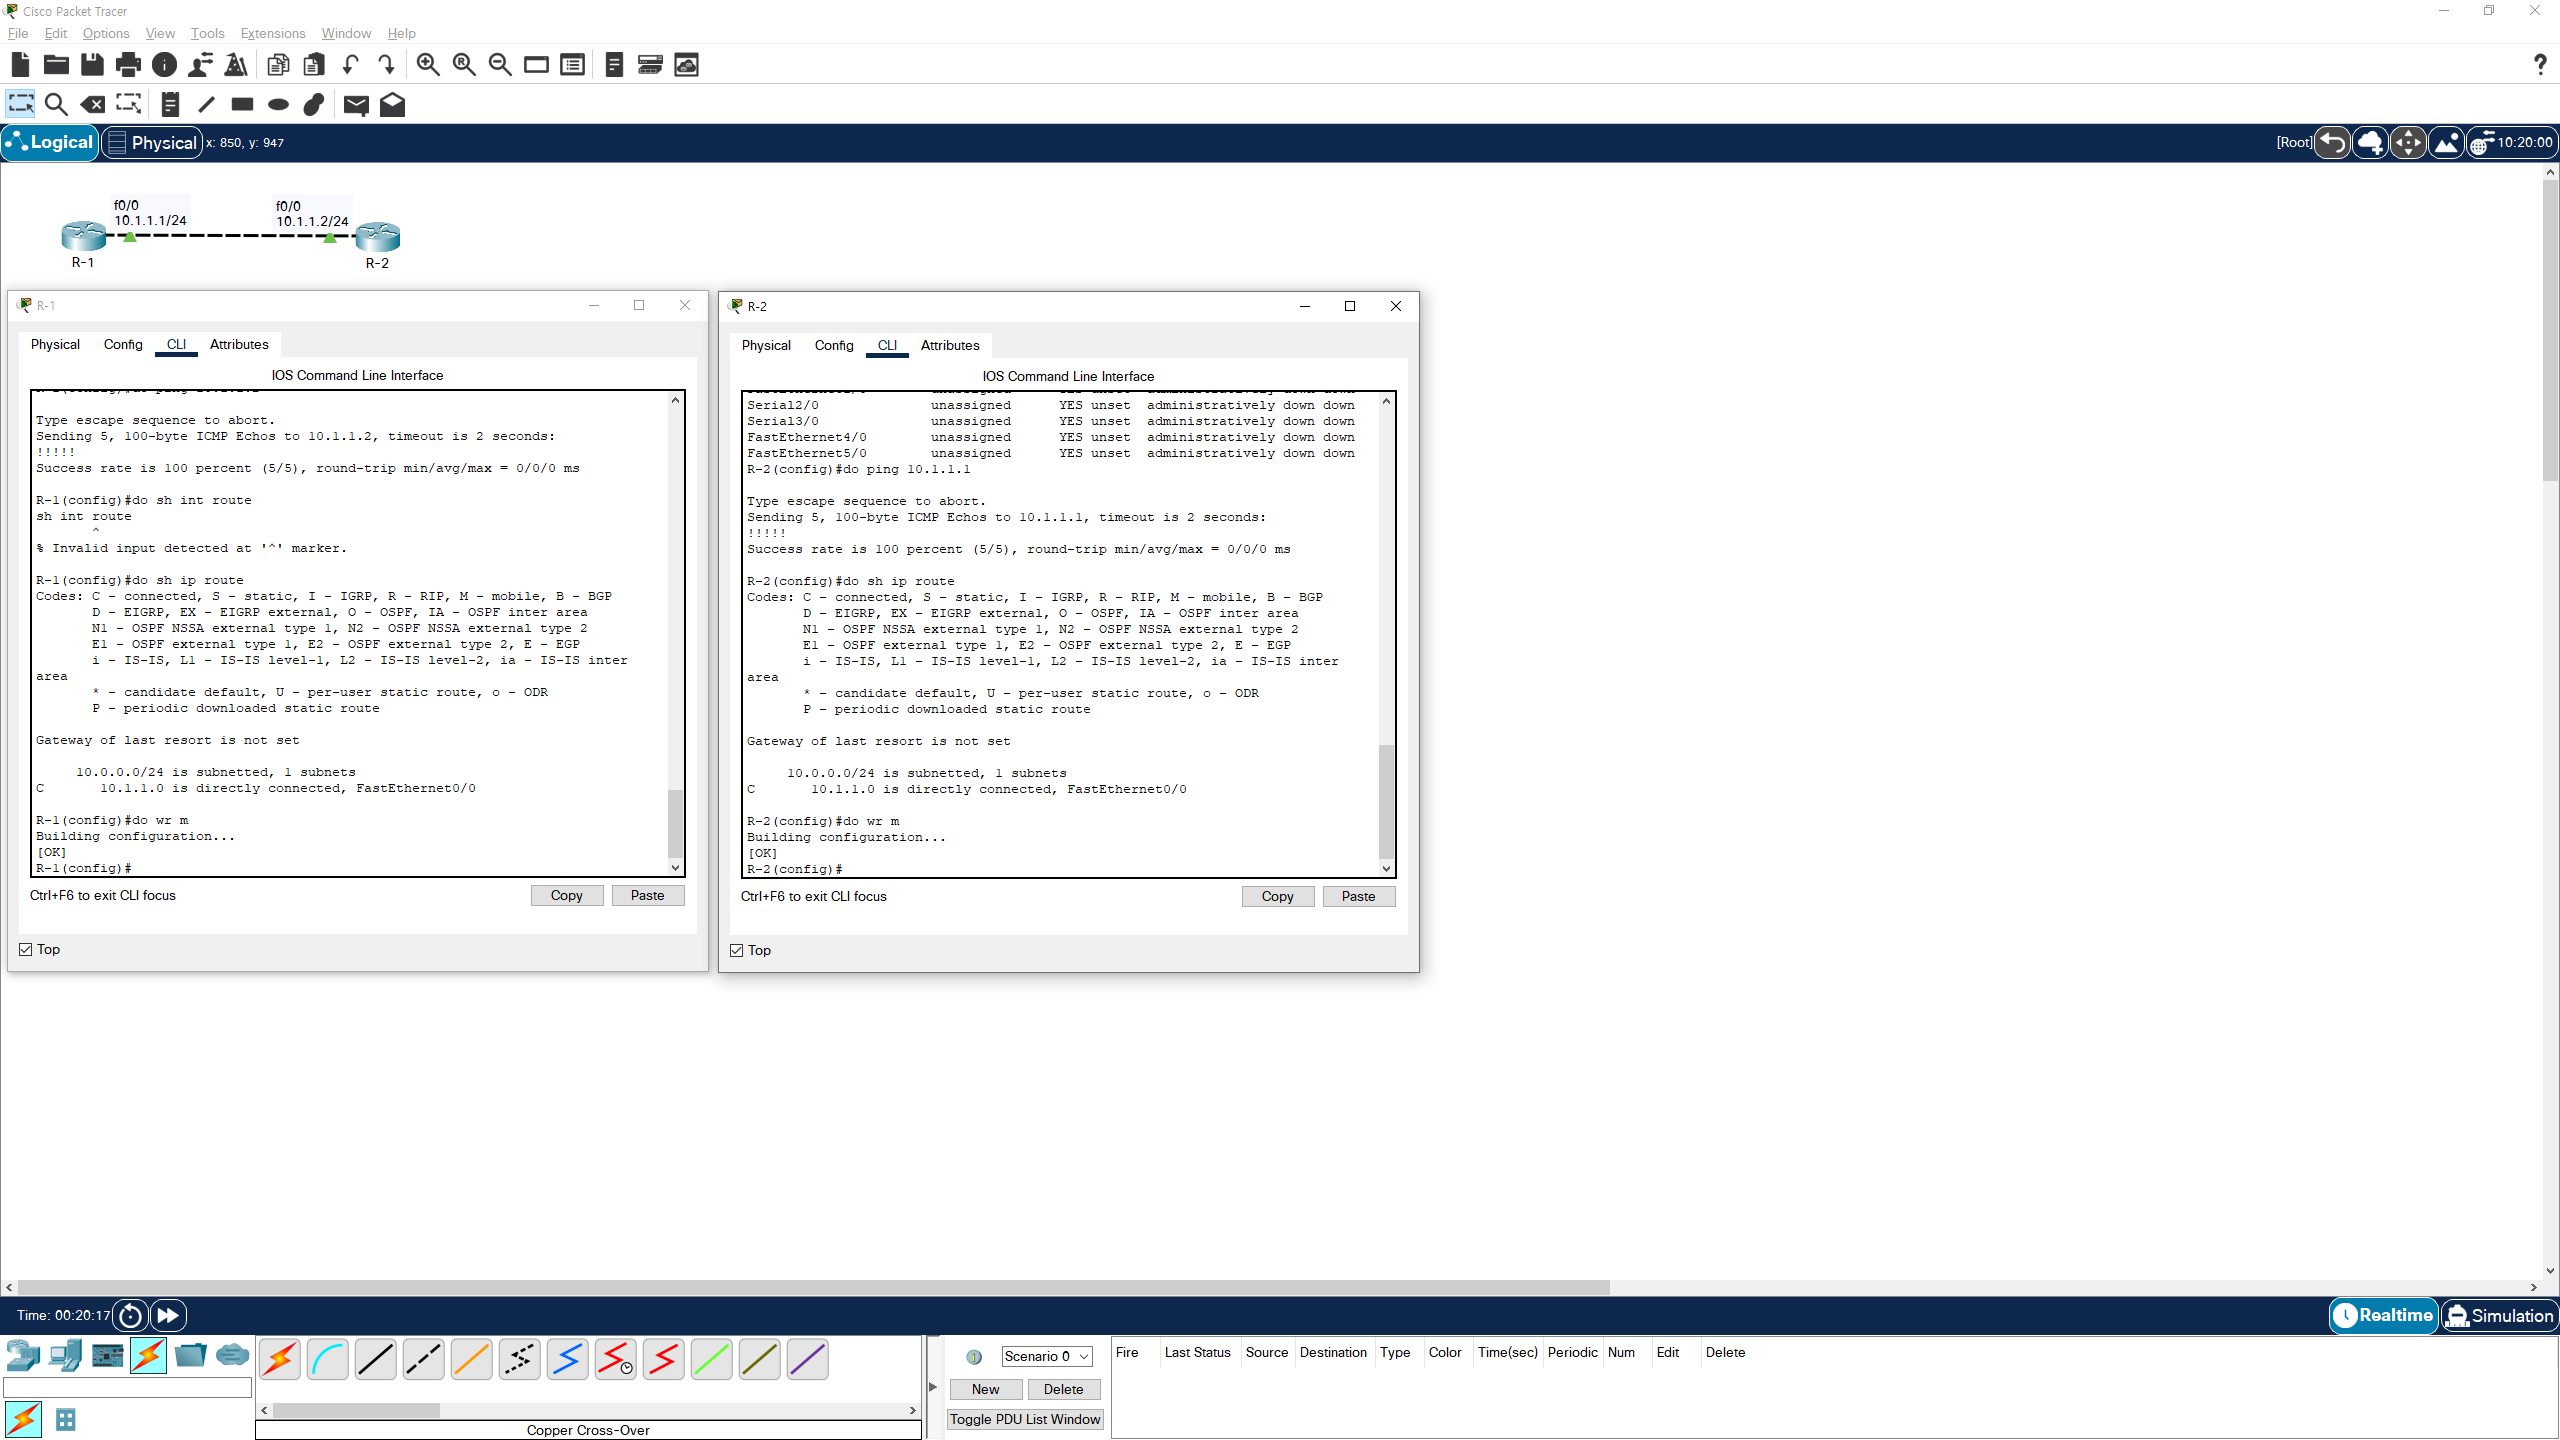The image size is (2560, 1440).
Task: Select the Inspect magnifier tool
Action: coord(56,104)
